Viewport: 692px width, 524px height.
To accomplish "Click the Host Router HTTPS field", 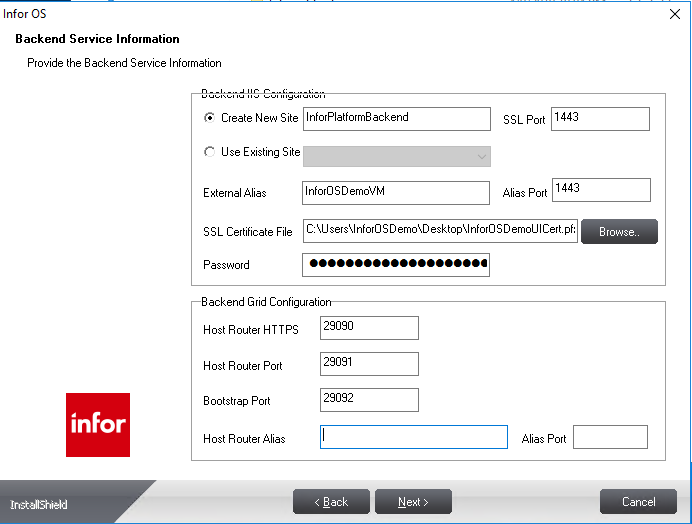I will tap(369, 328).
